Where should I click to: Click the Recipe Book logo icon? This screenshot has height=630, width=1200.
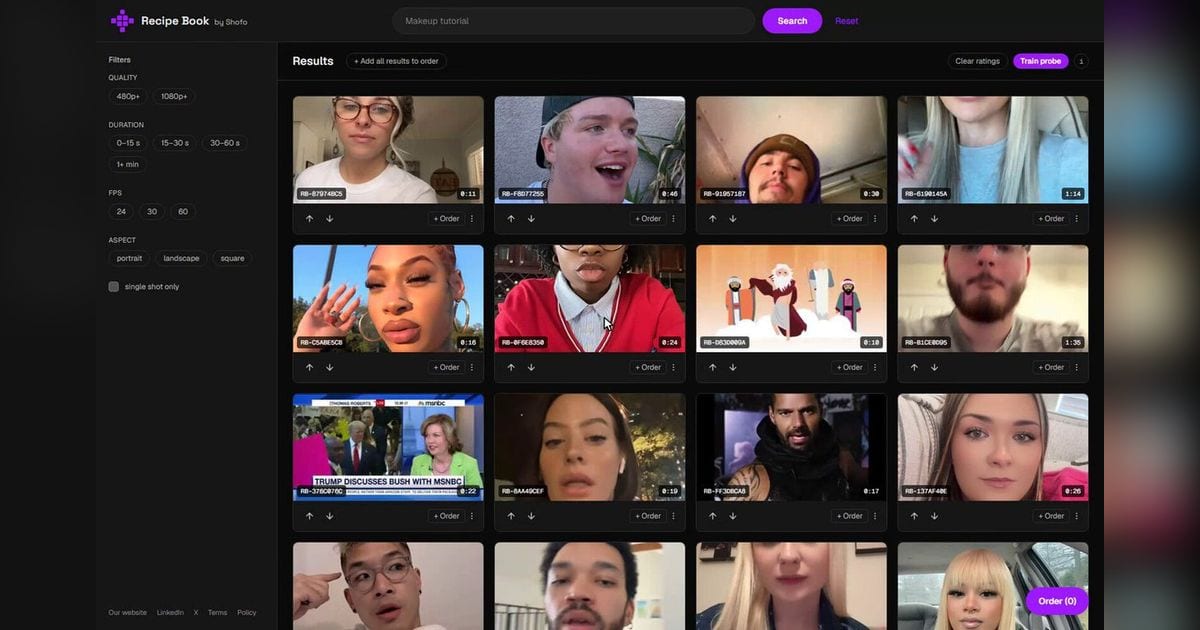(x=122, y=20)
